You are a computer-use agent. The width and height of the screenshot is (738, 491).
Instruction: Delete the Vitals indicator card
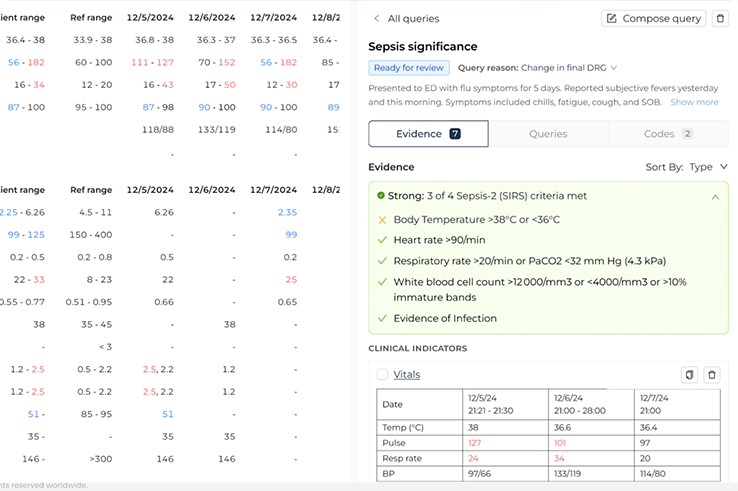(x=712, y=375)
